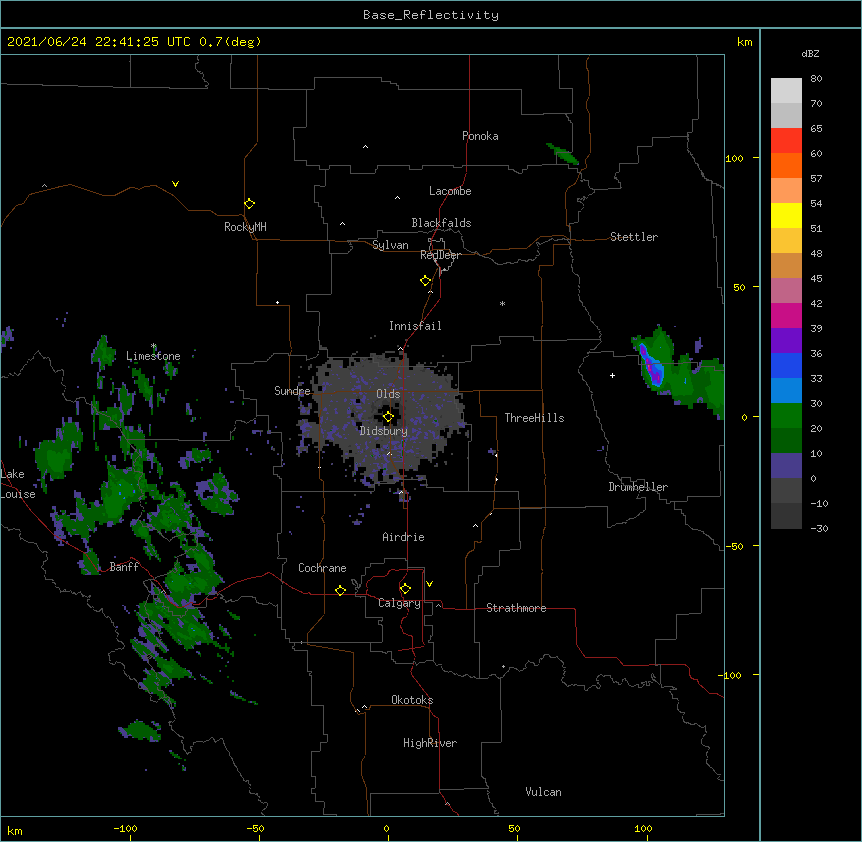Click the ThreeHills label

click(x=534, y=418)
